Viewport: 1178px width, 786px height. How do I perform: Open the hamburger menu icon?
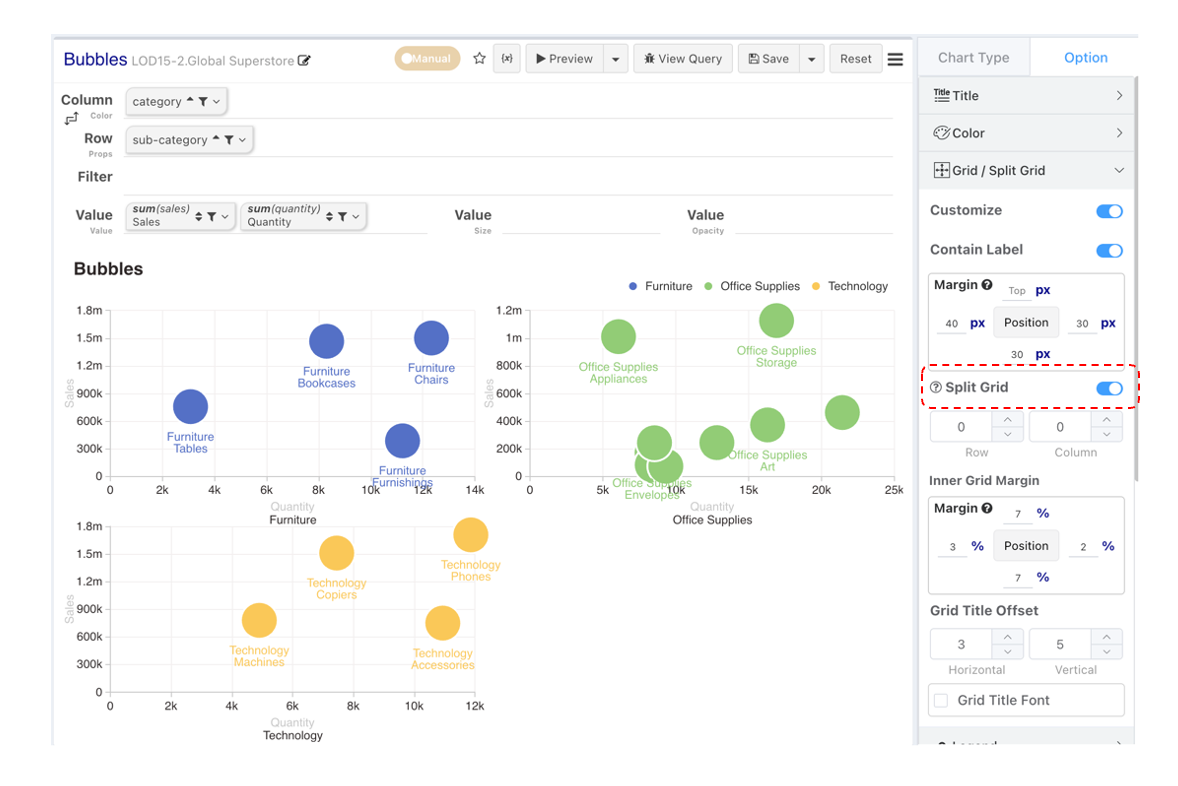click(895, 59)
